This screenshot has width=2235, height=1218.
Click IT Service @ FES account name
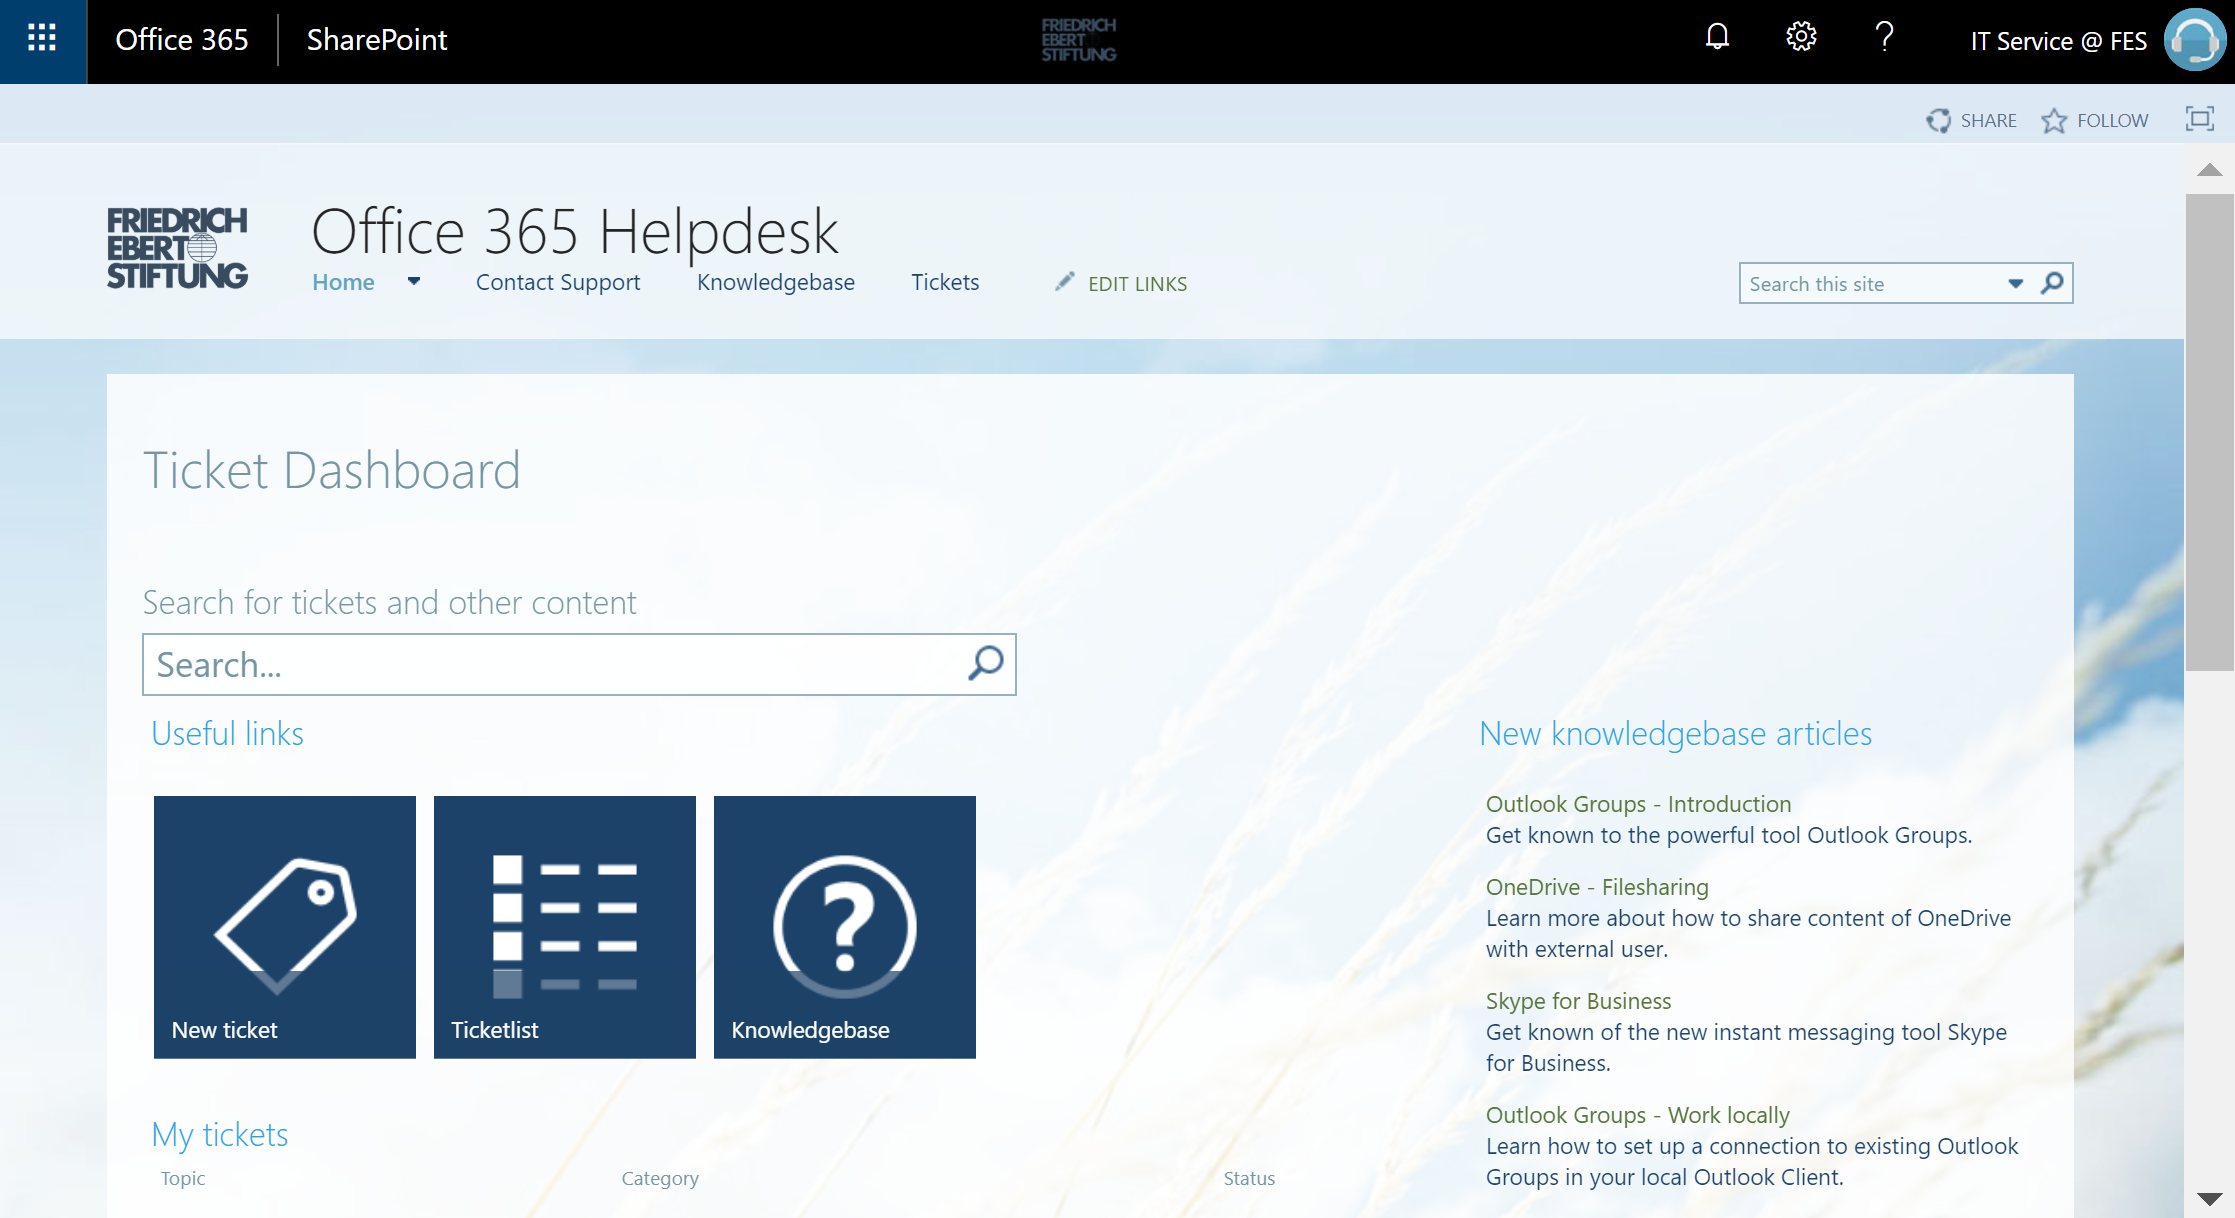point(2058,41)
